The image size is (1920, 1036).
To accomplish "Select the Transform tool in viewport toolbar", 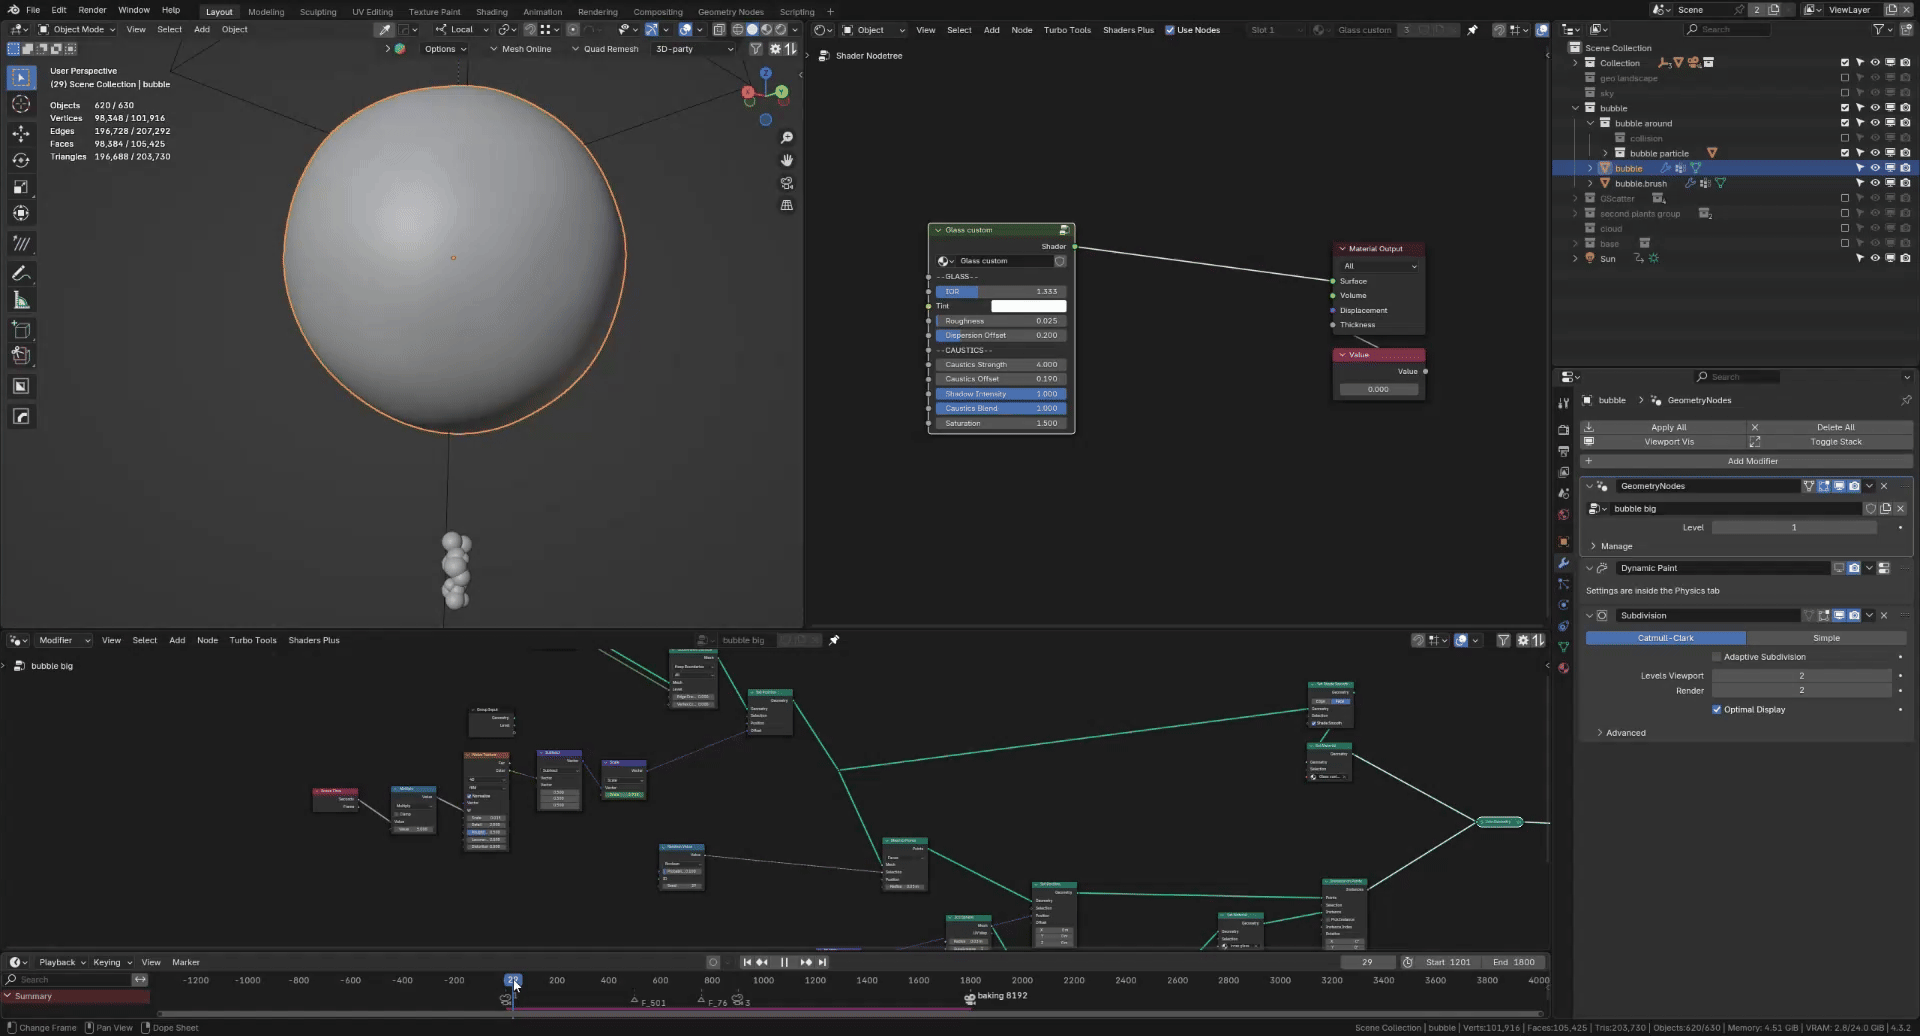I will pyautogui.click(x=21, y=213).
